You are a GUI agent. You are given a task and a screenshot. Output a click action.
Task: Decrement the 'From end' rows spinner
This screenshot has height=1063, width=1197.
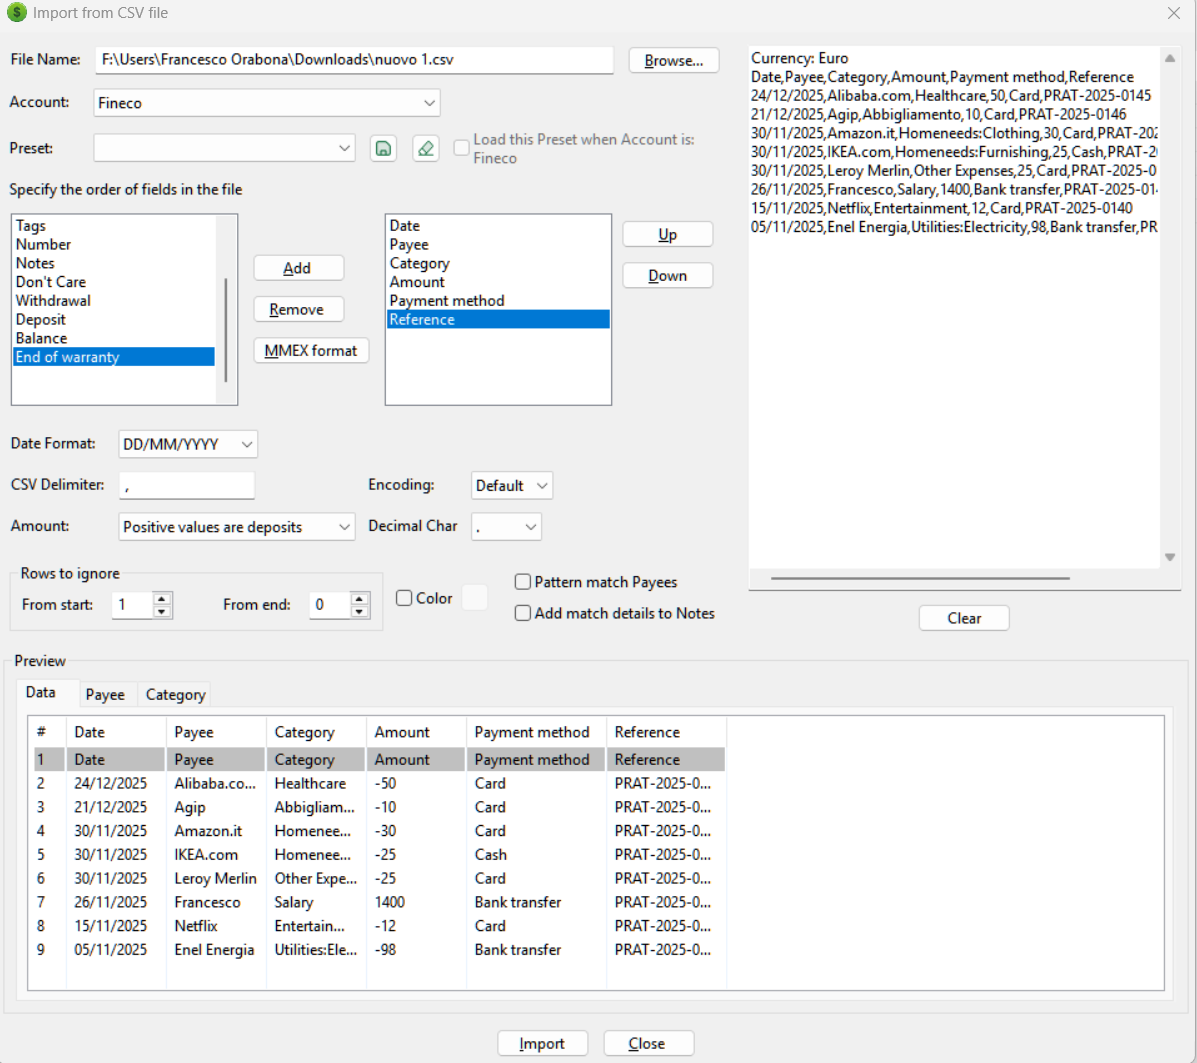pos(359,610)
